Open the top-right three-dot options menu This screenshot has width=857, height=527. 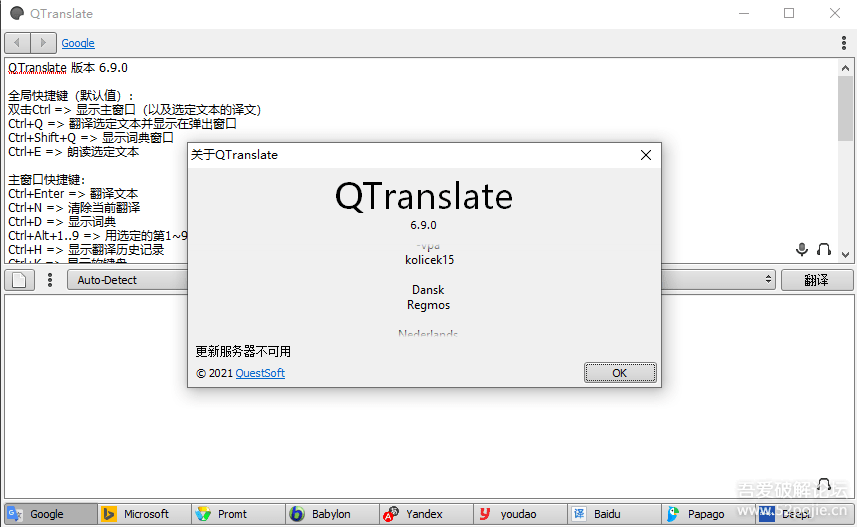point(844,43)
